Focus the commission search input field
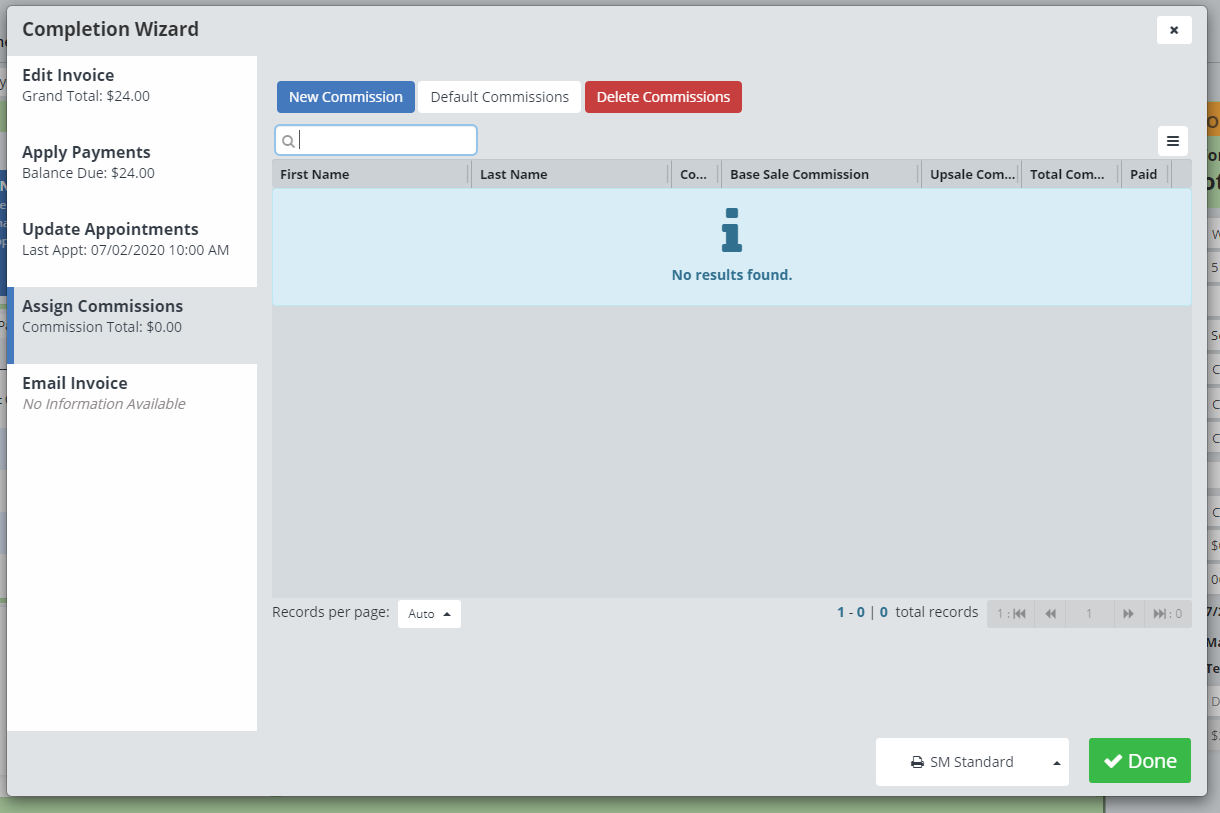The image size is (1220, 813). 385,141
